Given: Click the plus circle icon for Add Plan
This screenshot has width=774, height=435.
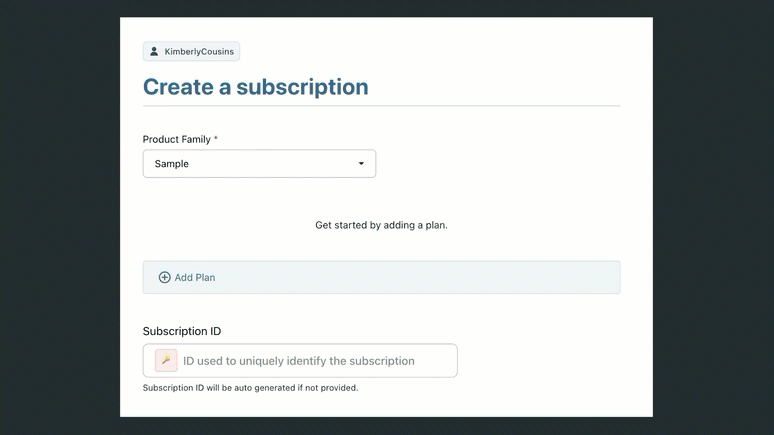Looking at the screenshot, I should tap(165, 277).
